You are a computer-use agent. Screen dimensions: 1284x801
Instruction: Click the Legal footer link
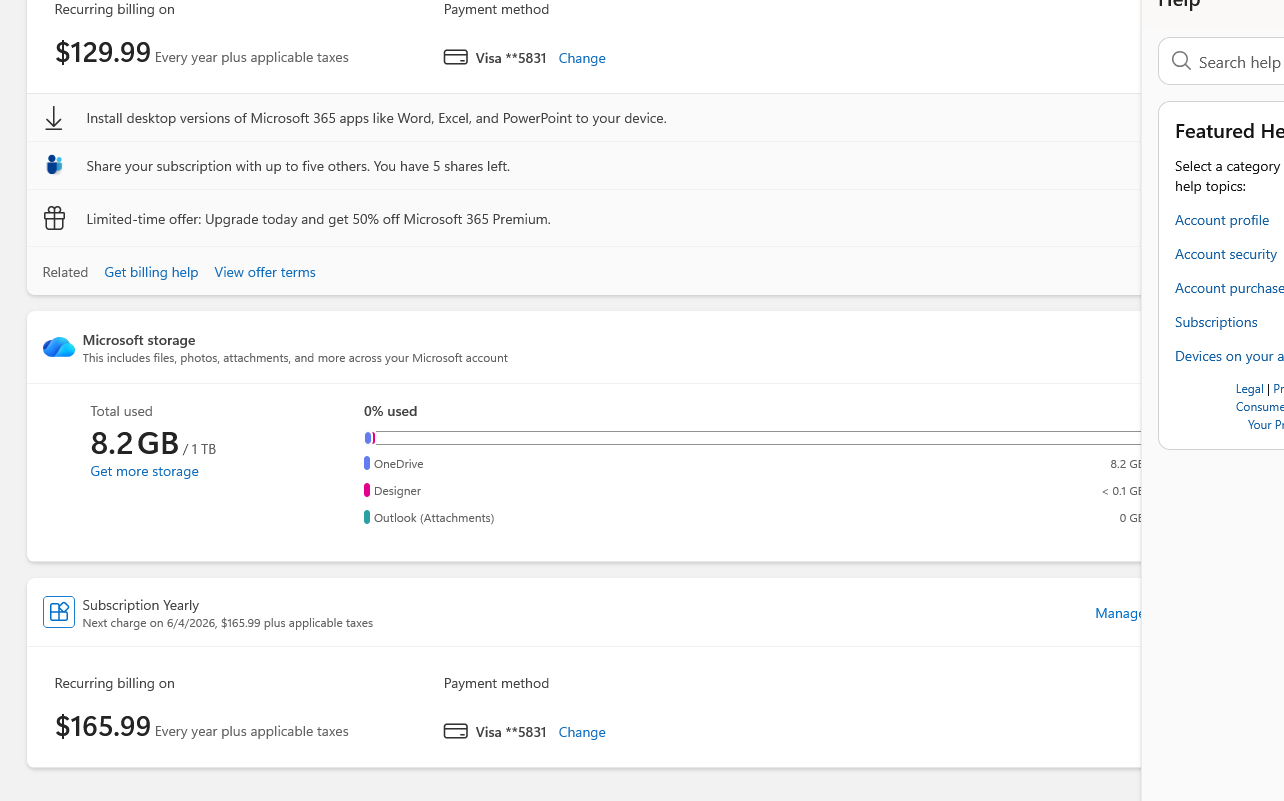click(x=1249, y=389)
